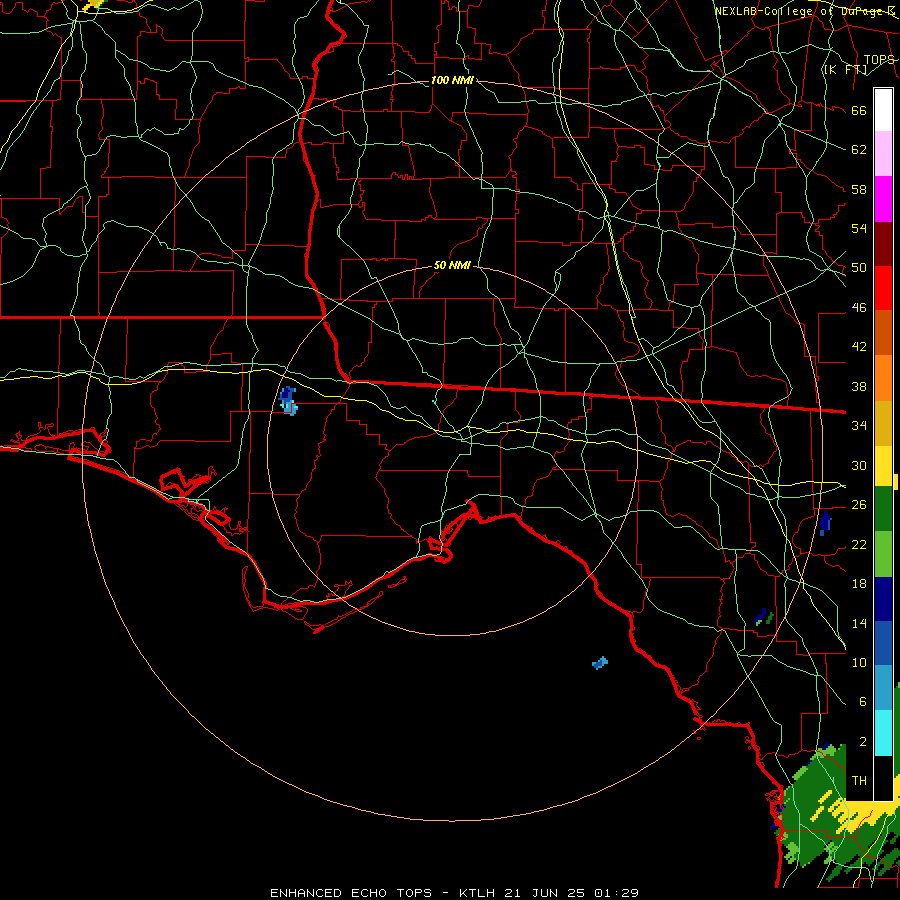Click the "50 NMI" range ring label

click(452, 265)
